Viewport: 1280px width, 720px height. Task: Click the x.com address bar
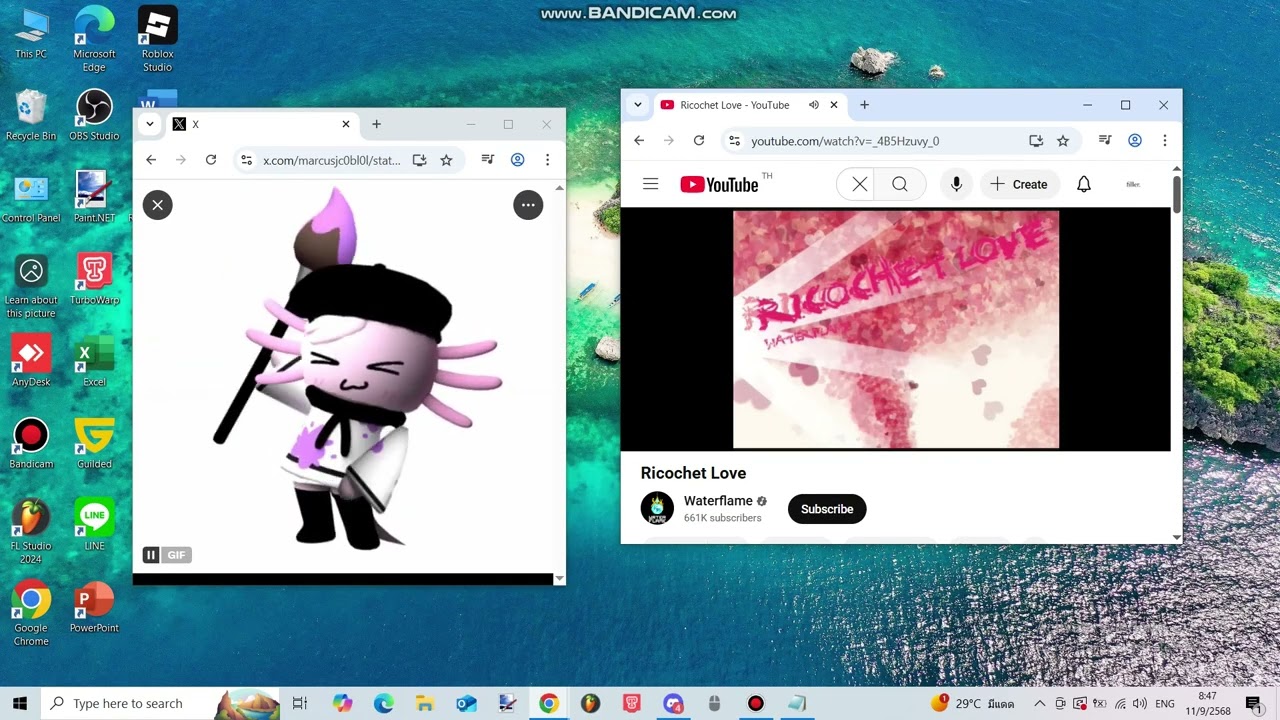(x=331, y=160)
